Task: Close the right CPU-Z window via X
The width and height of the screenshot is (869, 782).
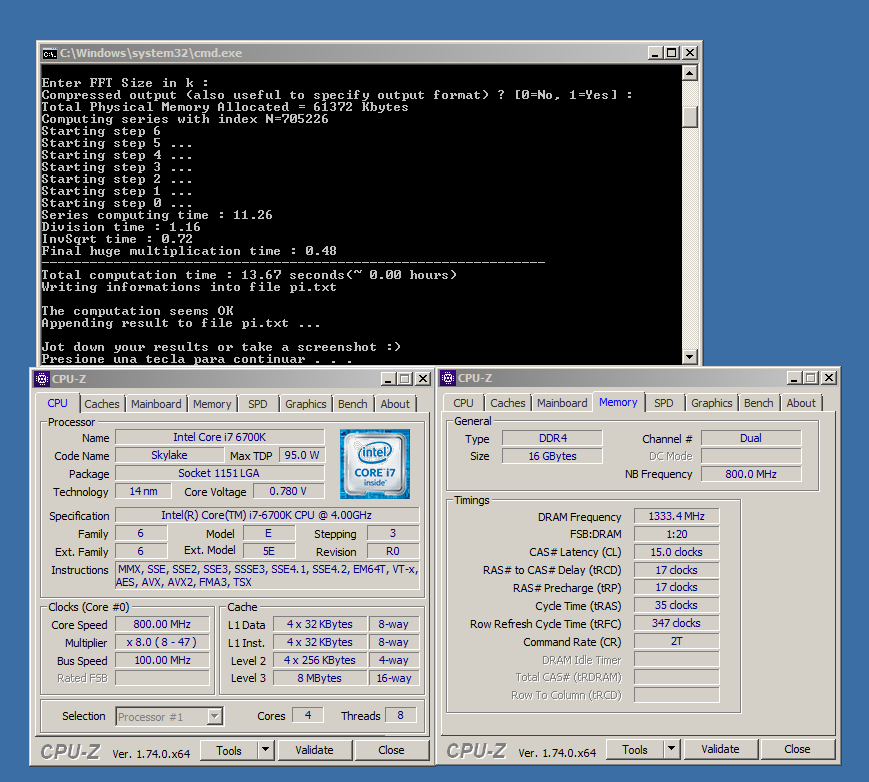Action: pos(829,377)
